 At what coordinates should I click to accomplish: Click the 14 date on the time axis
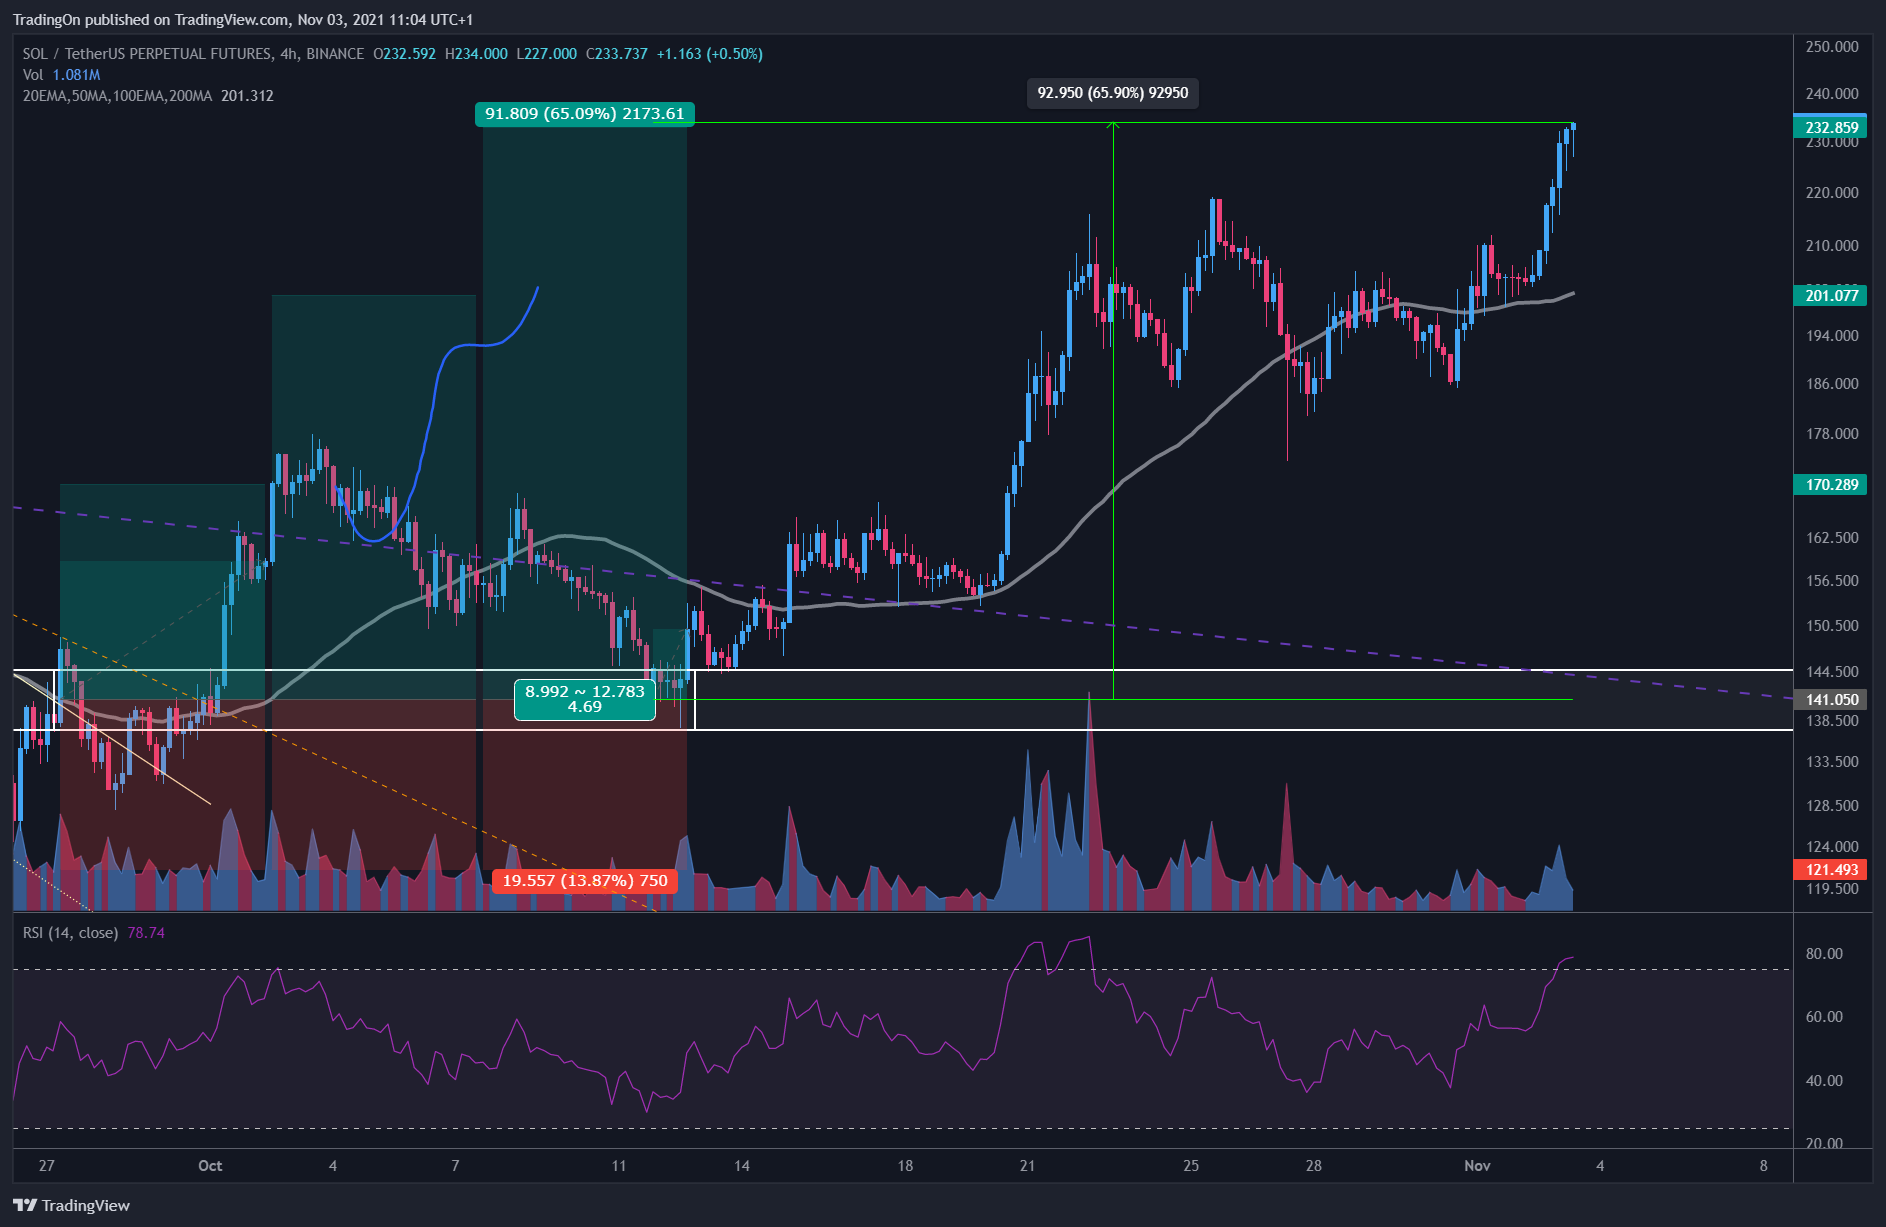point(742,1166)
